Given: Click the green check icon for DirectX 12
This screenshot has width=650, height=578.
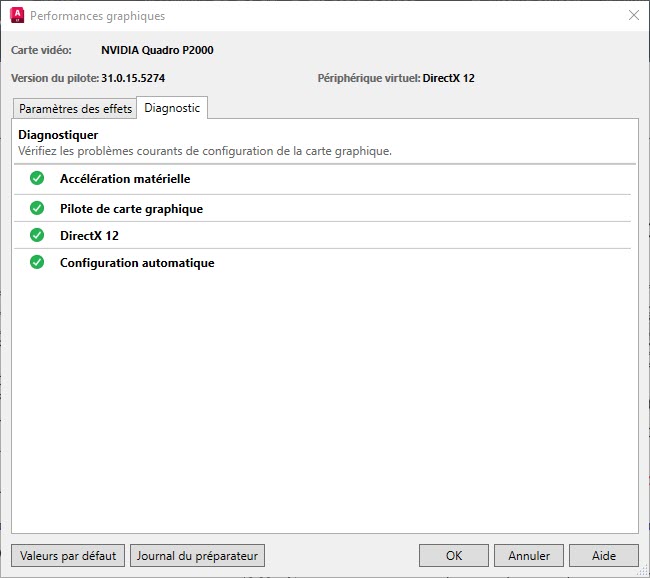Looking at the screenshot, I should 37,236.
